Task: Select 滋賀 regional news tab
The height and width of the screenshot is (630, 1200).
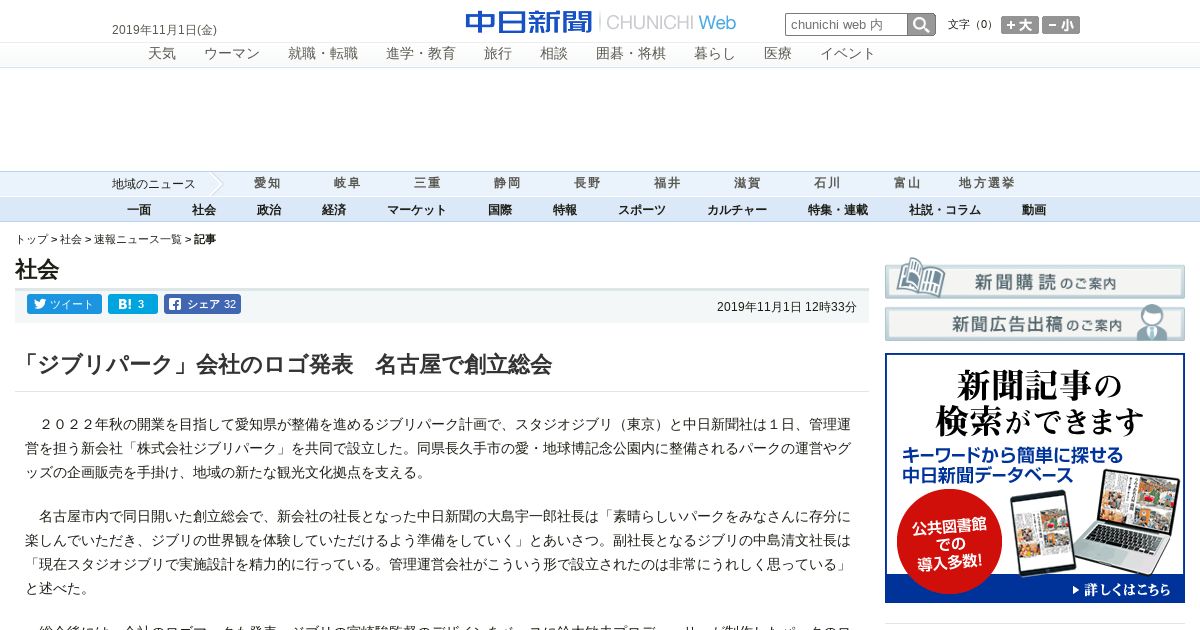Action: (747, 183)
